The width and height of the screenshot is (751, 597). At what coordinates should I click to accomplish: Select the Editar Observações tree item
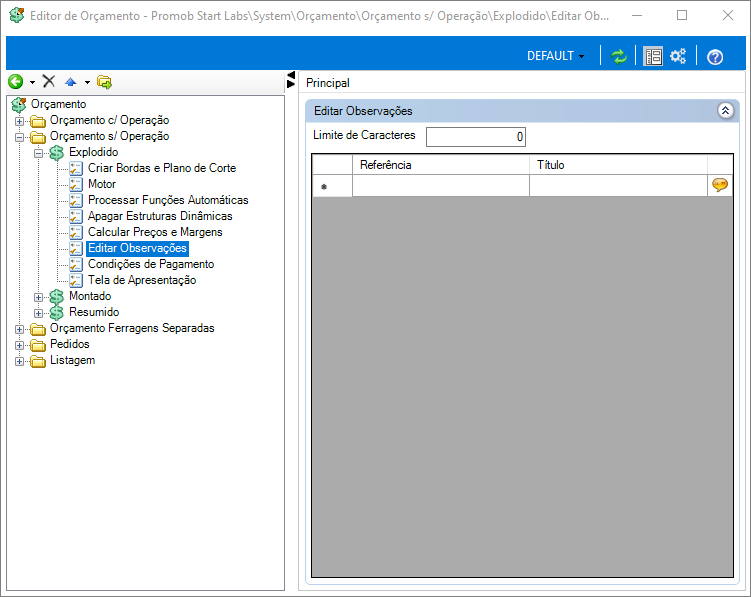pos(137,248)
